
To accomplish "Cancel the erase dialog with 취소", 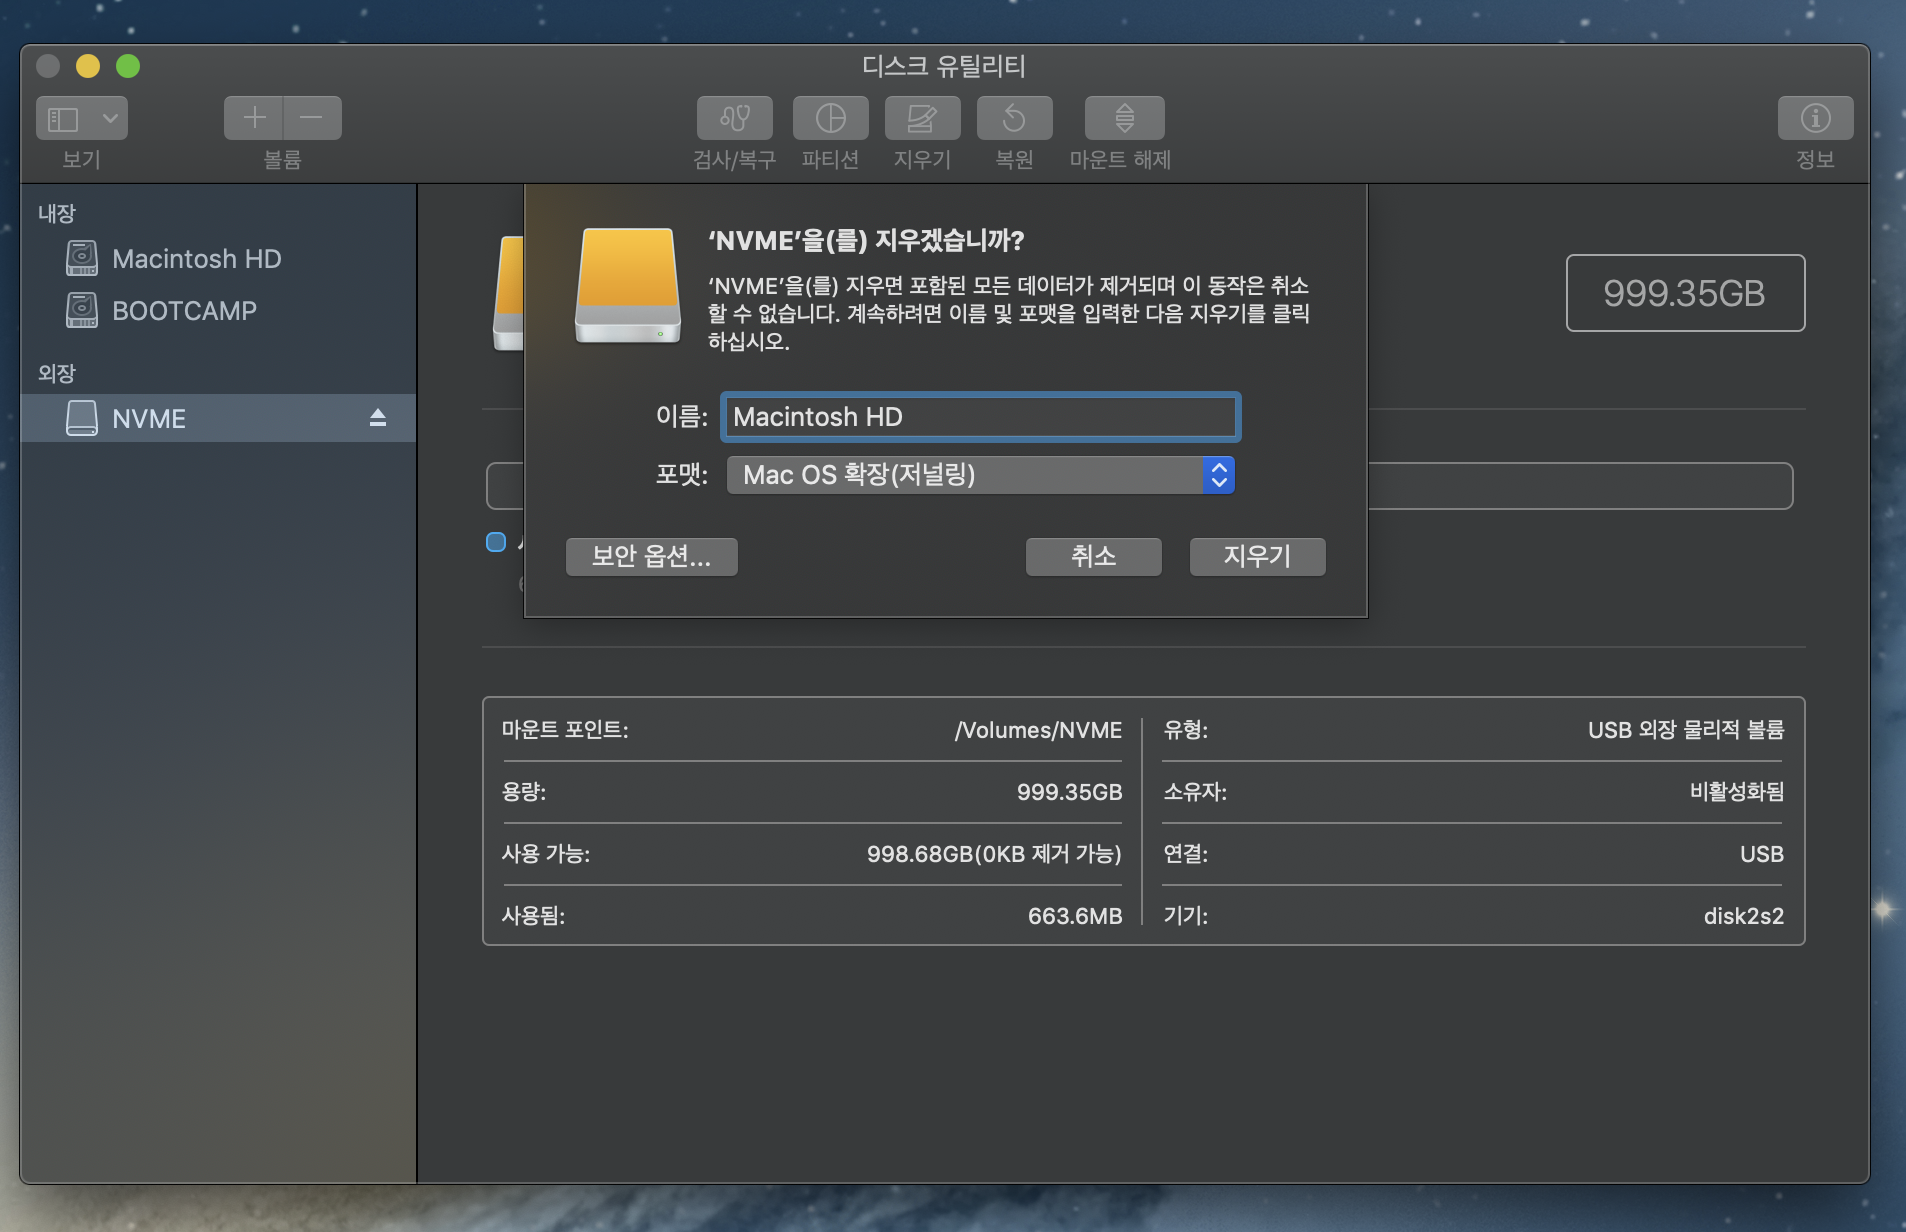I will tap(1093, 556).
